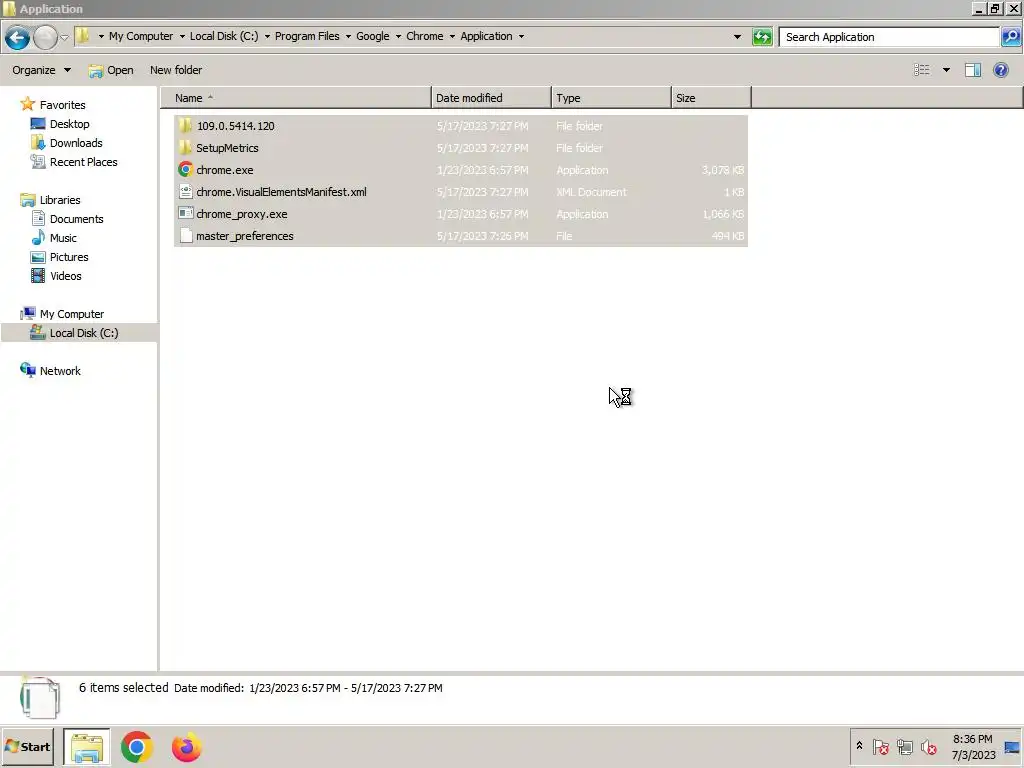Expand the arrow after Google in path
This screenshot has width=1024, height=768.
pos(398,37)
